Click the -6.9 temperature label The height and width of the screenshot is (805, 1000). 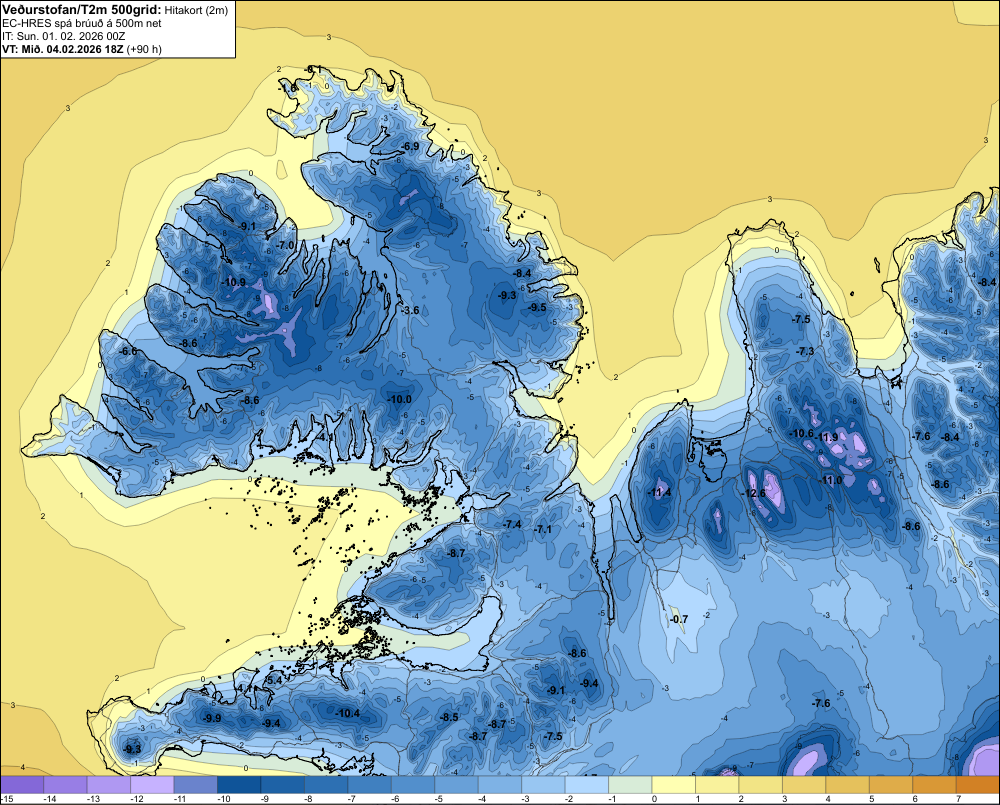click(x=409, y=146)
